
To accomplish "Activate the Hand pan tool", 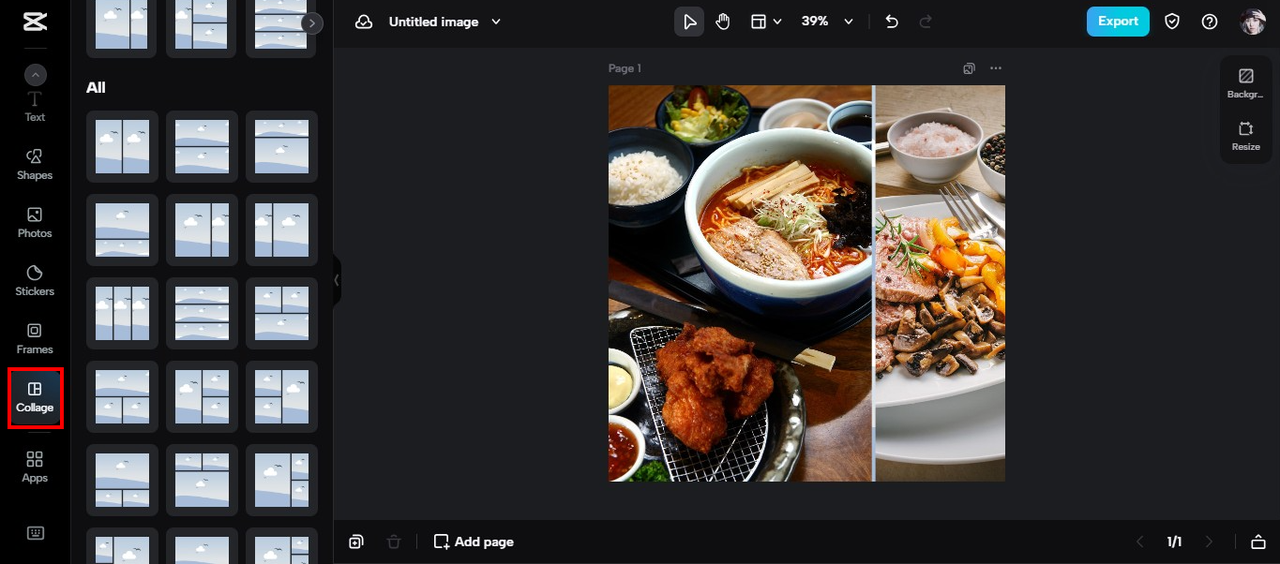I will 723,22.
